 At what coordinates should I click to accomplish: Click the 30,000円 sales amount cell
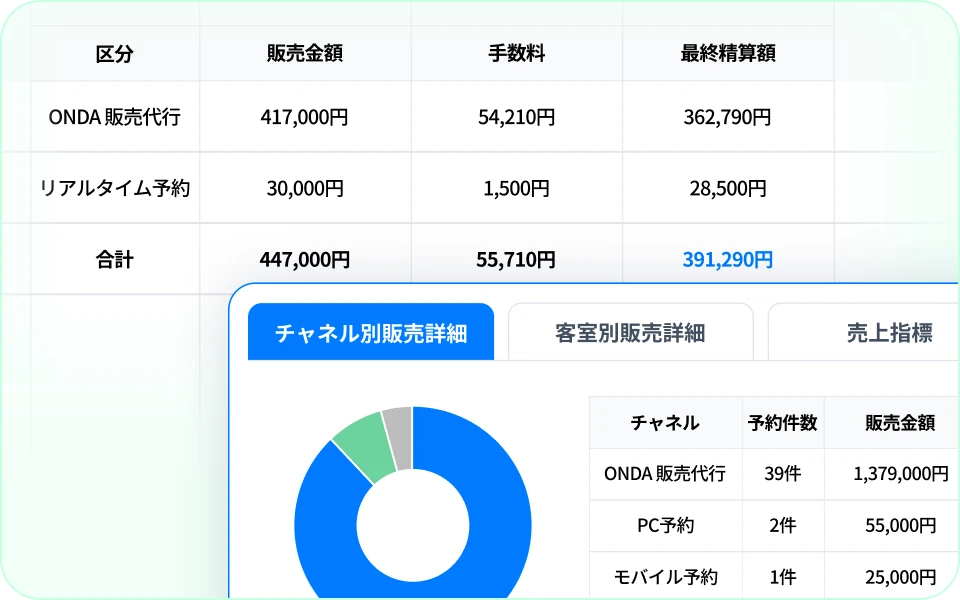point(304,188)
